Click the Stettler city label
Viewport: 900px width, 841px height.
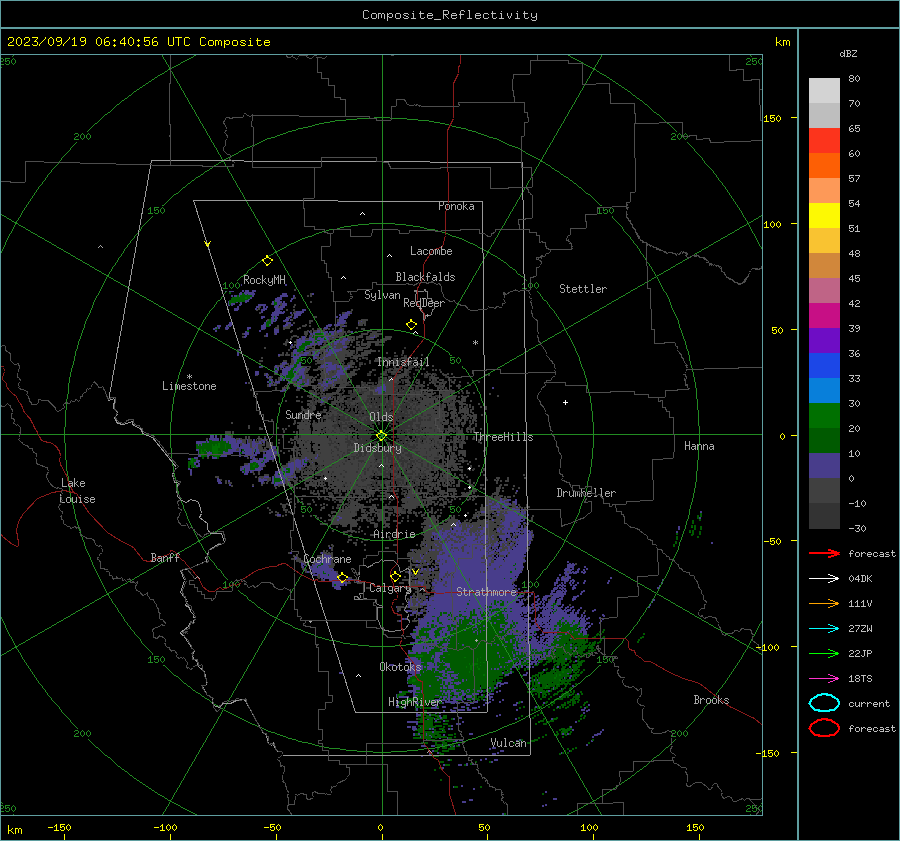(583, 289)
